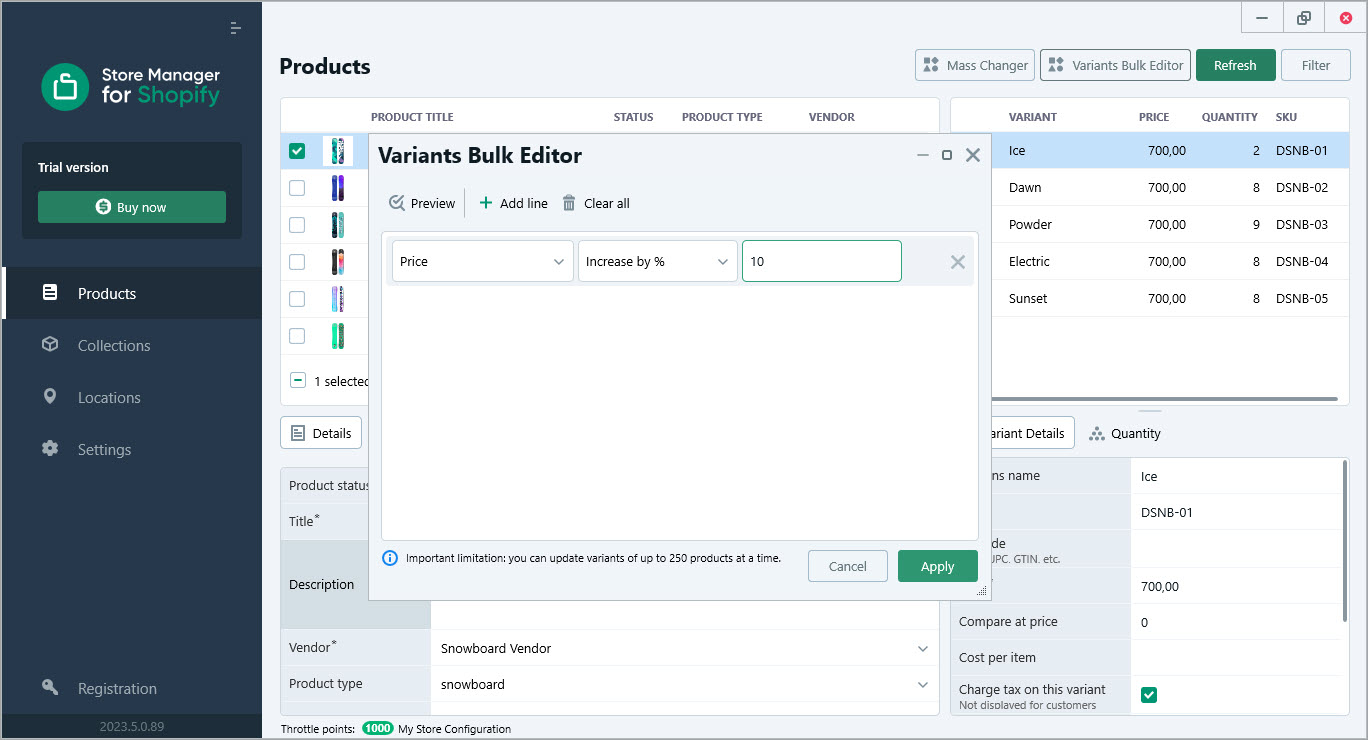Check the third product row checkbox

[297, 224]
